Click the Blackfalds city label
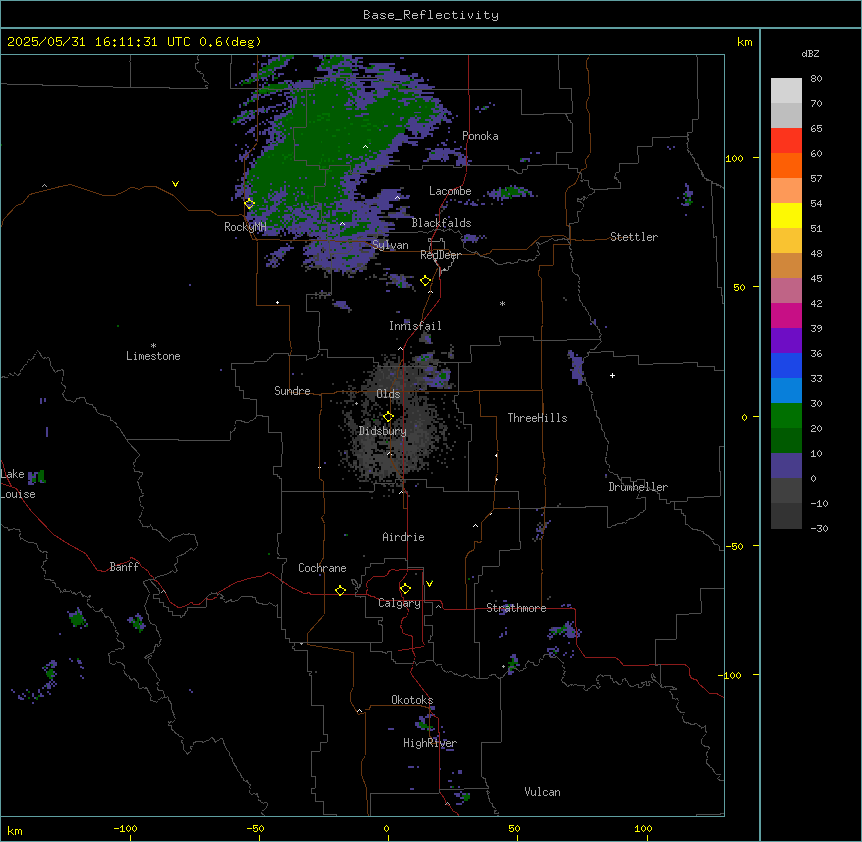Screen dimensions: 862x842 click(441, 223)
